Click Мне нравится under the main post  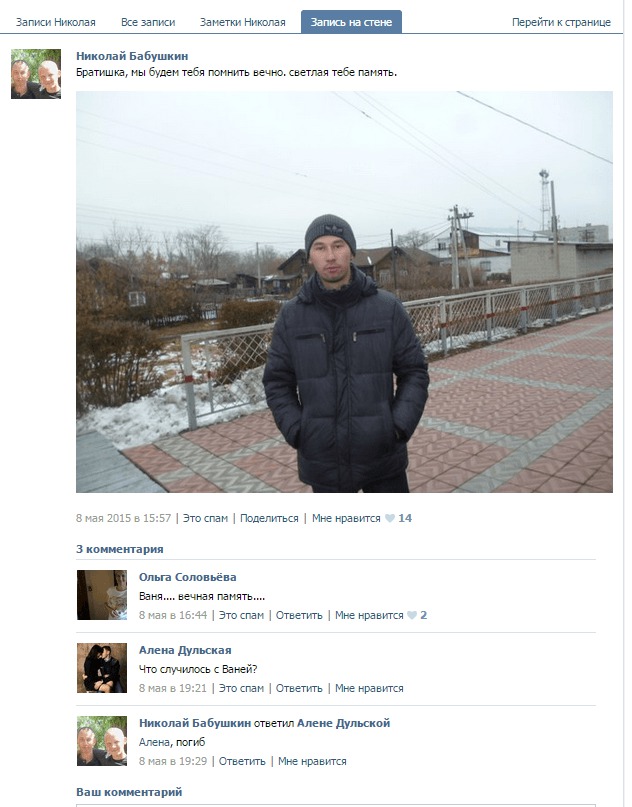[346, 518]
